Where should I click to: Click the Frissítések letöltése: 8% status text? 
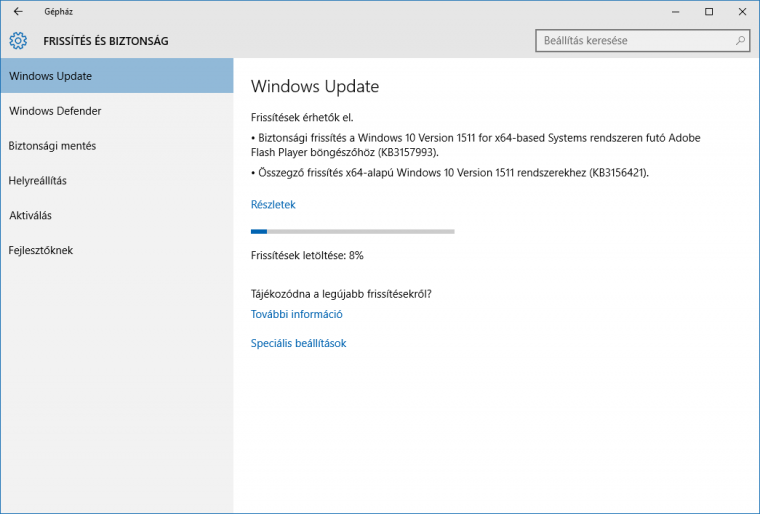307,256
